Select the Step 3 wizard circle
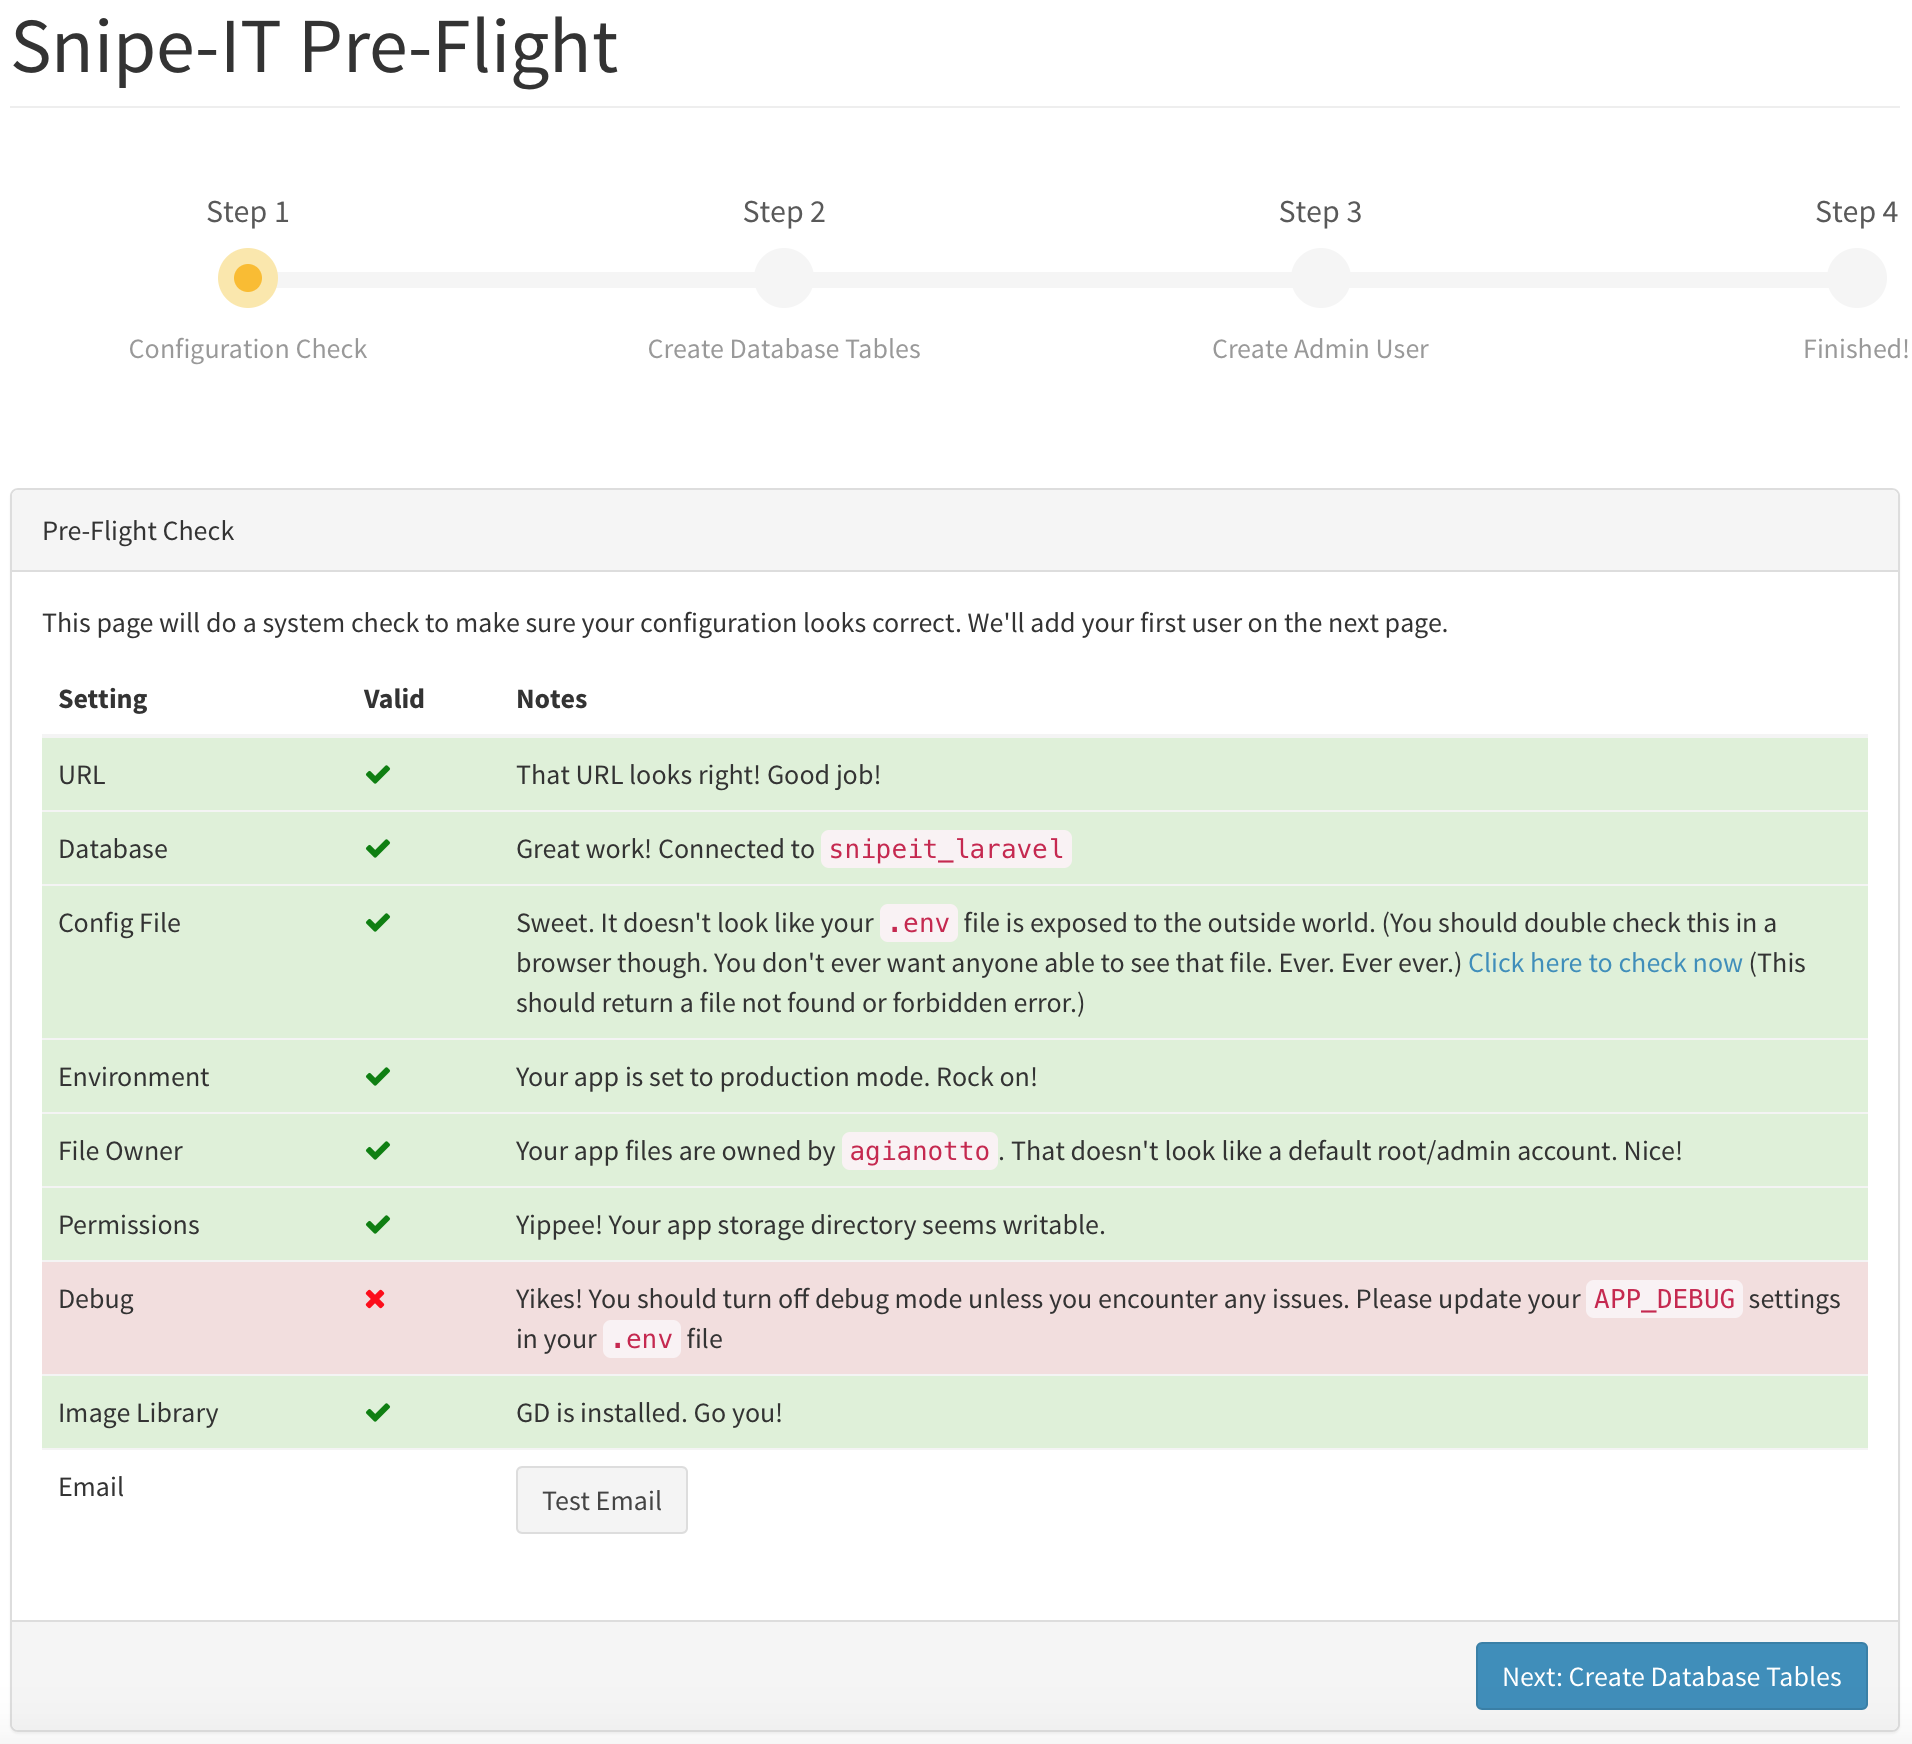 [1320, 278]
